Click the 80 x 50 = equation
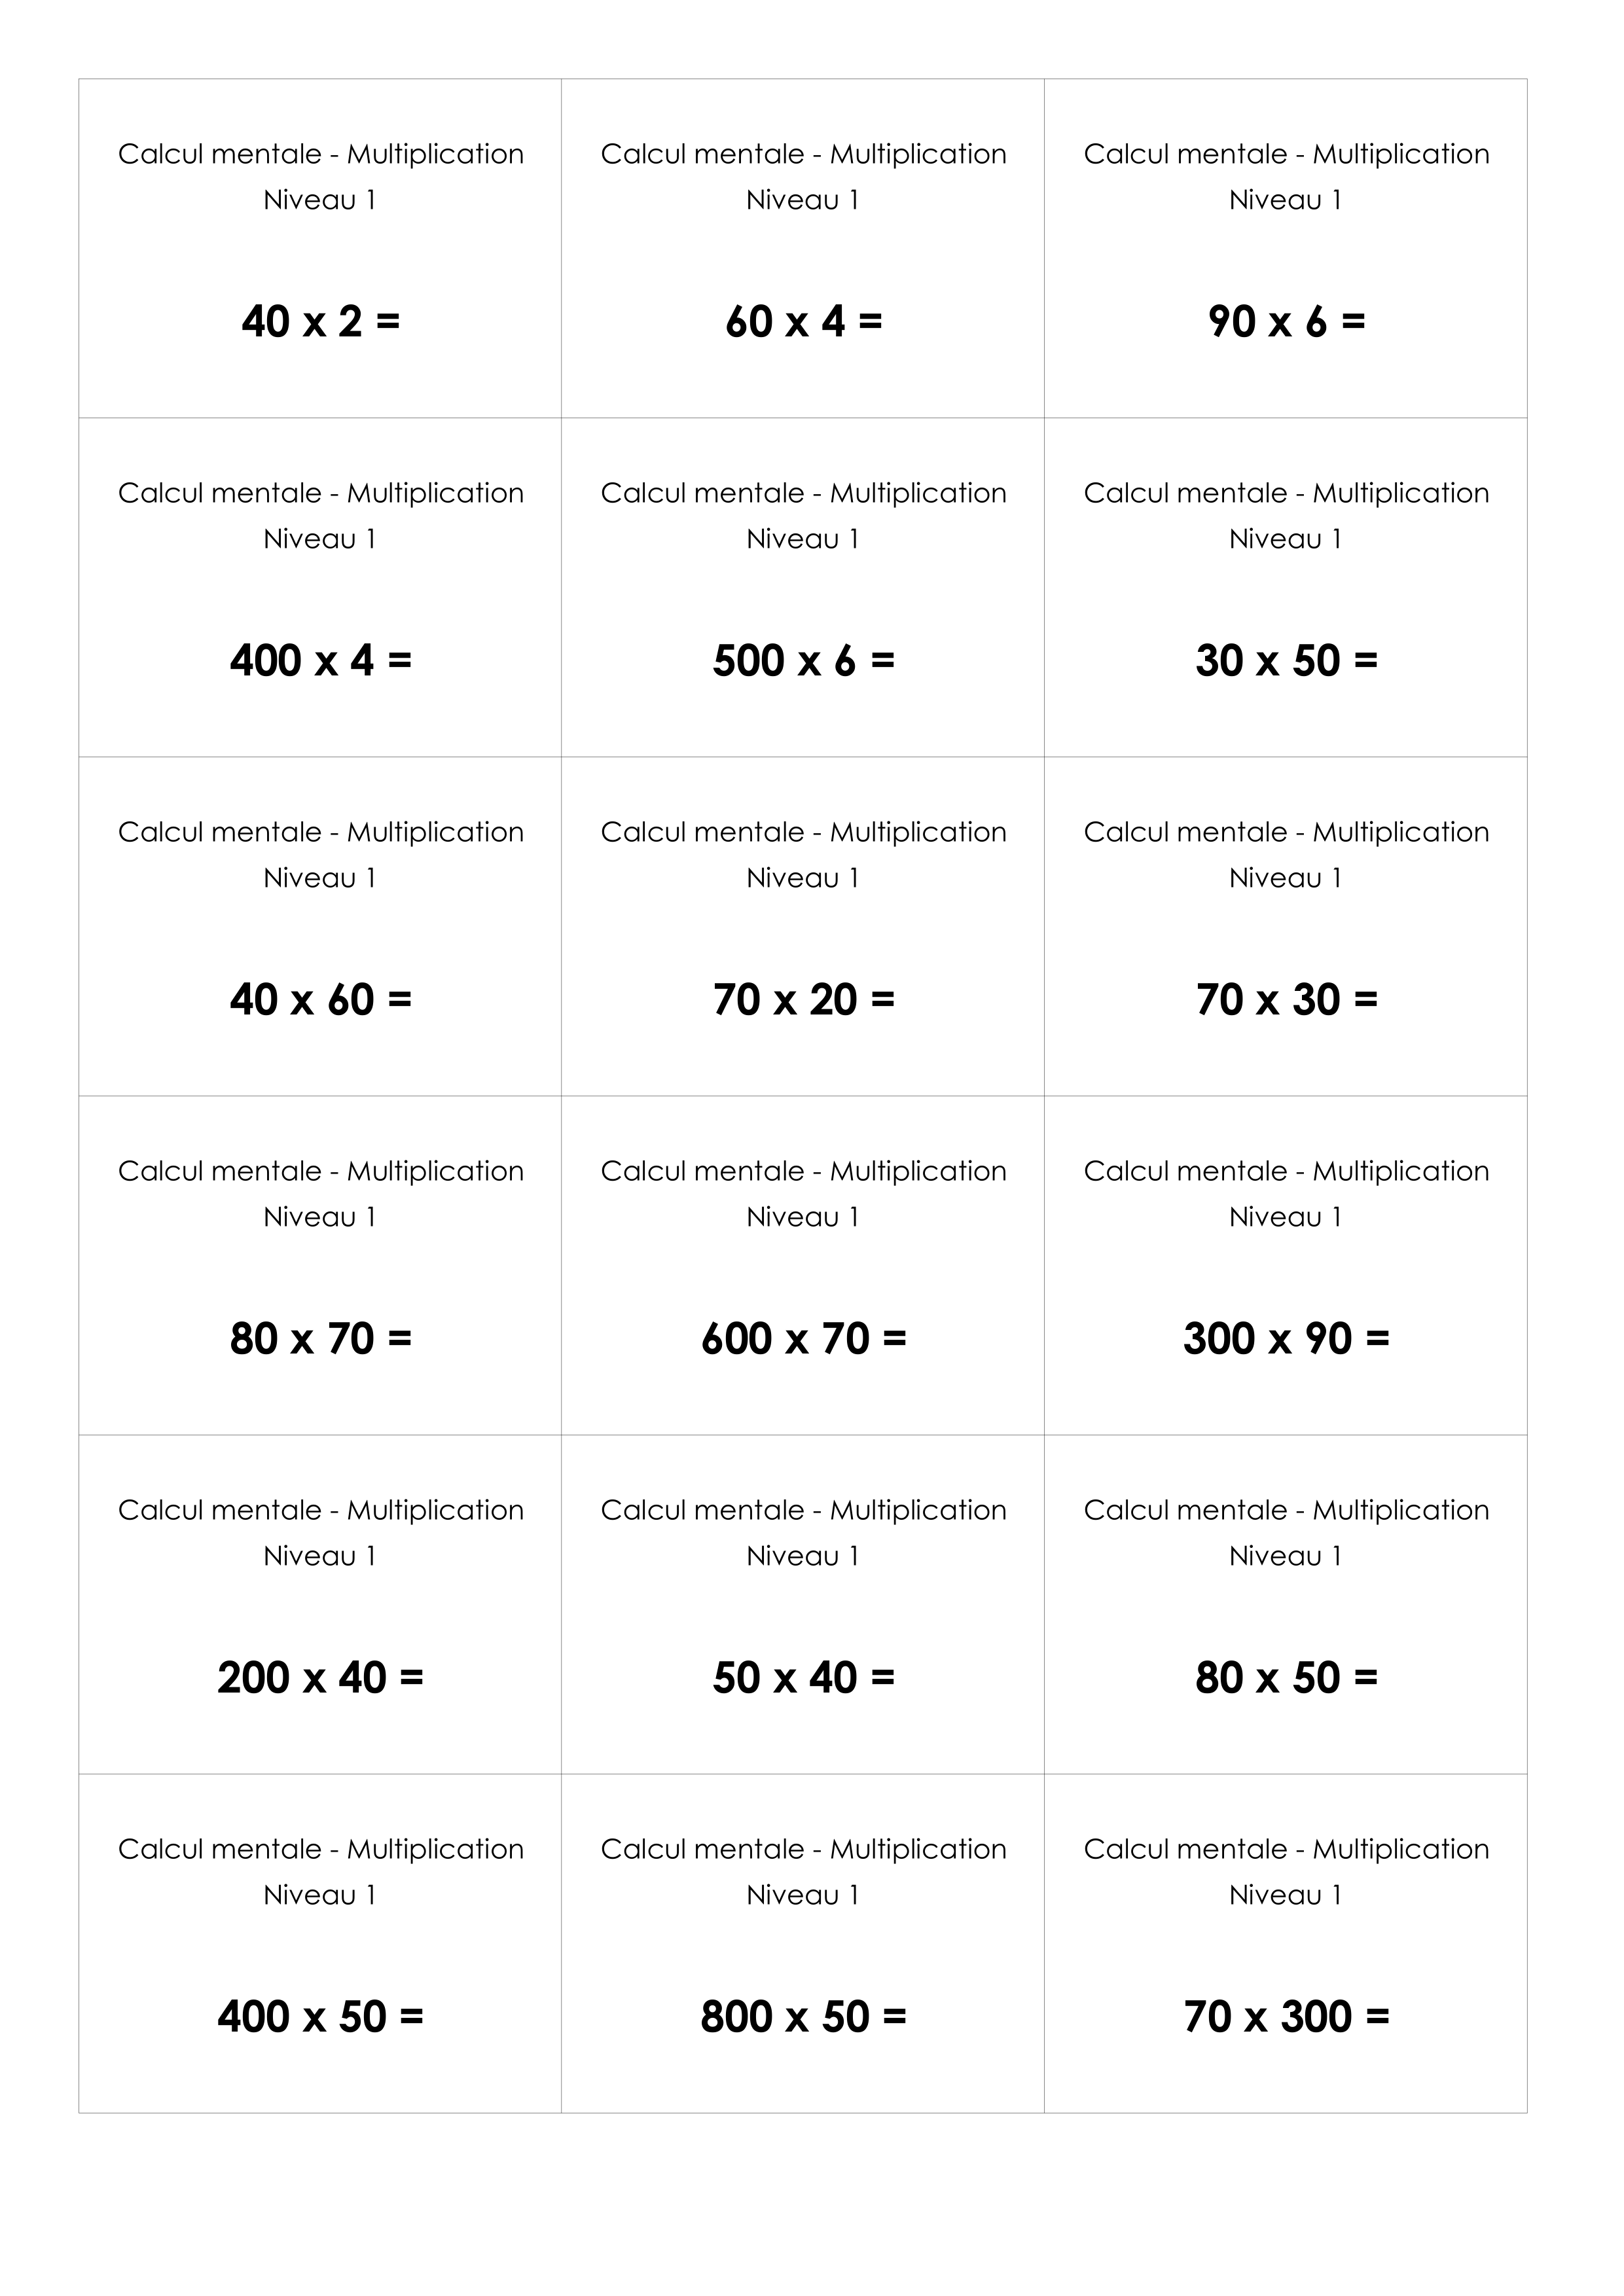 click(1286, 1678)
